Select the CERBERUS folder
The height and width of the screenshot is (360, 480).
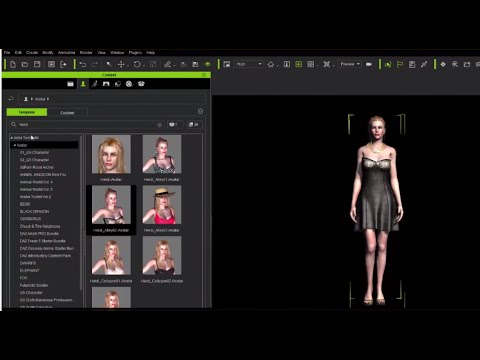[30, 219]
